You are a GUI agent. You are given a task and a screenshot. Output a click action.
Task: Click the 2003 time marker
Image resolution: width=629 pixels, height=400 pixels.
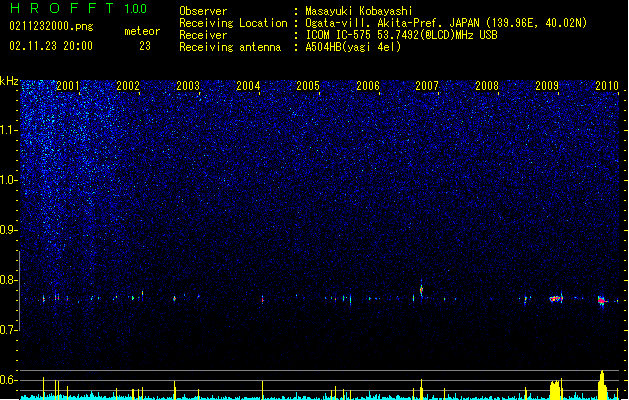188,85
